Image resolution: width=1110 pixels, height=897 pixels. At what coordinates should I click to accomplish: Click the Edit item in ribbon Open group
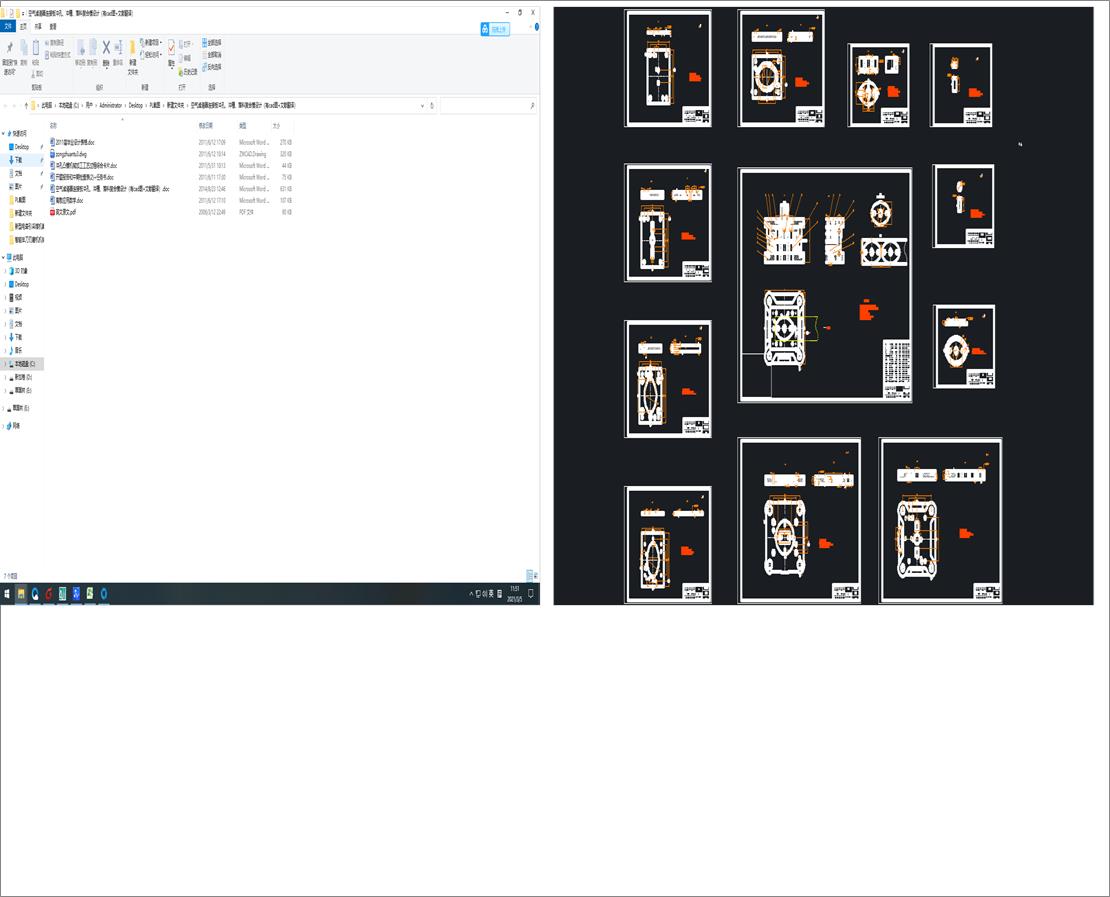(x=185, y=58)
